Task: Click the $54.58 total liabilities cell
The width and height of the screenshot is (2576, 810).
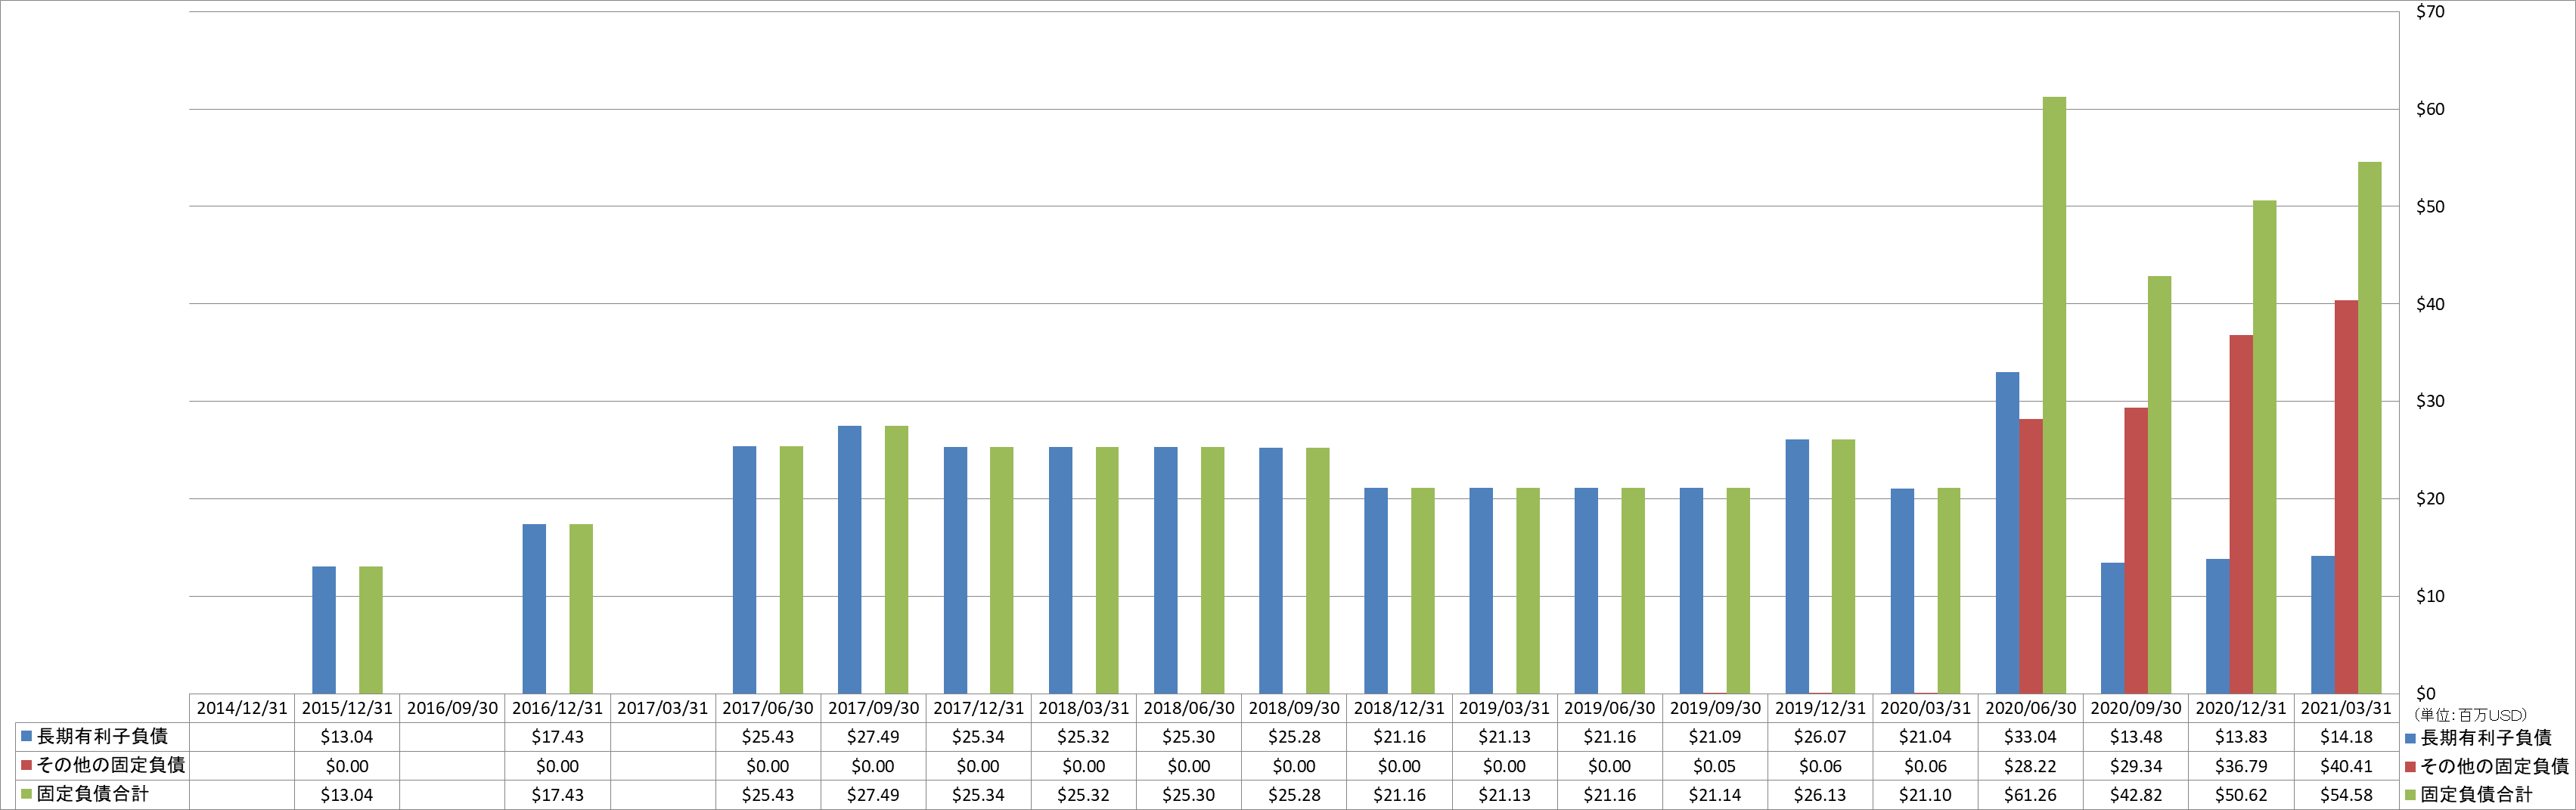Action: 2346,795
